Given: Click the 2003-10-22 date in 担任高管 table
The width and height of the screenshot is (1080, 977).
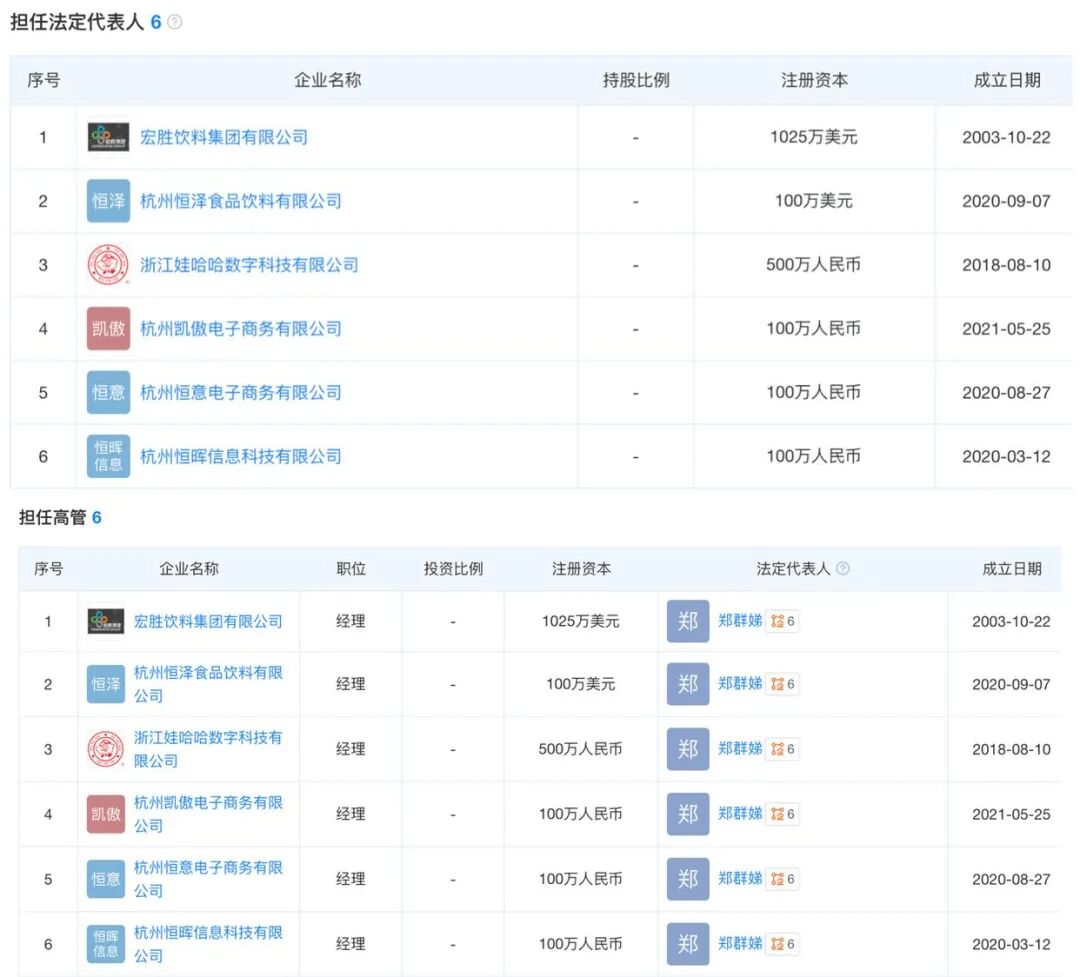Looking at the screenshot, I should pos(1011,621).
